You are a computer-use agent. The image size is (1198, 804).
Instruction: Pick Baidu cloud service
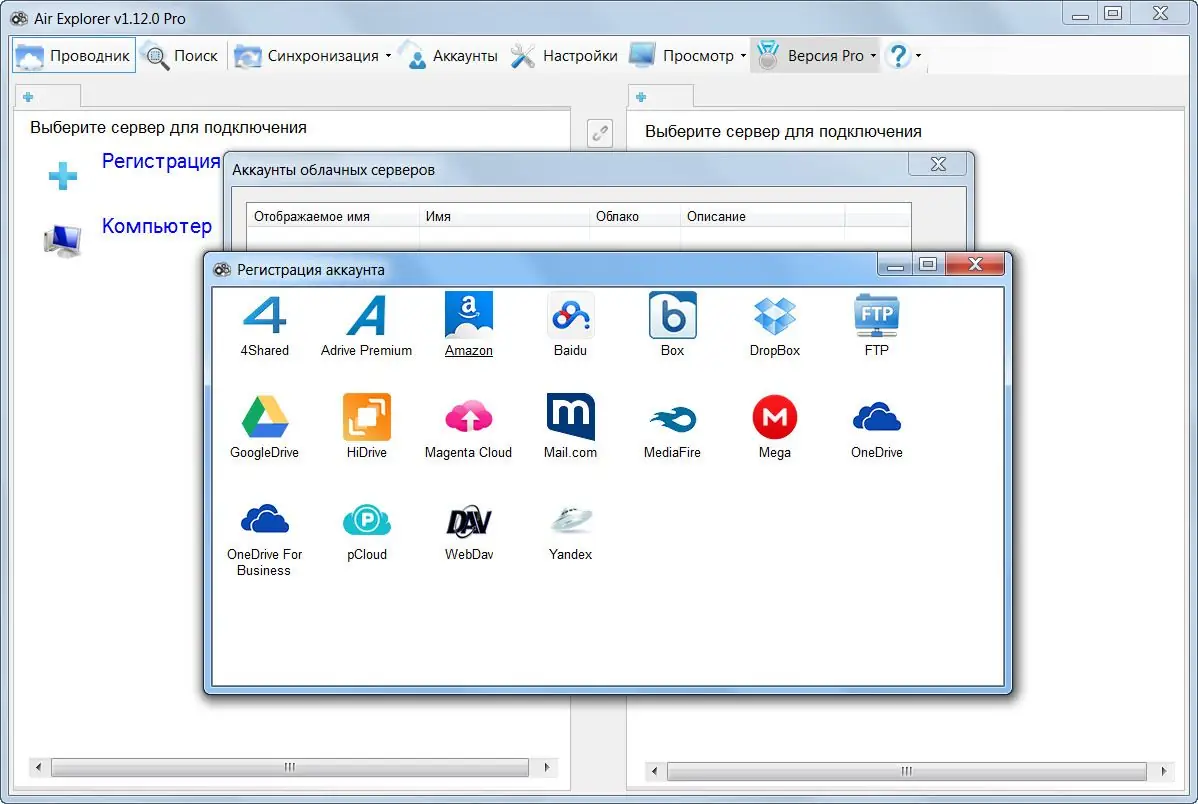tap(570, 315)
